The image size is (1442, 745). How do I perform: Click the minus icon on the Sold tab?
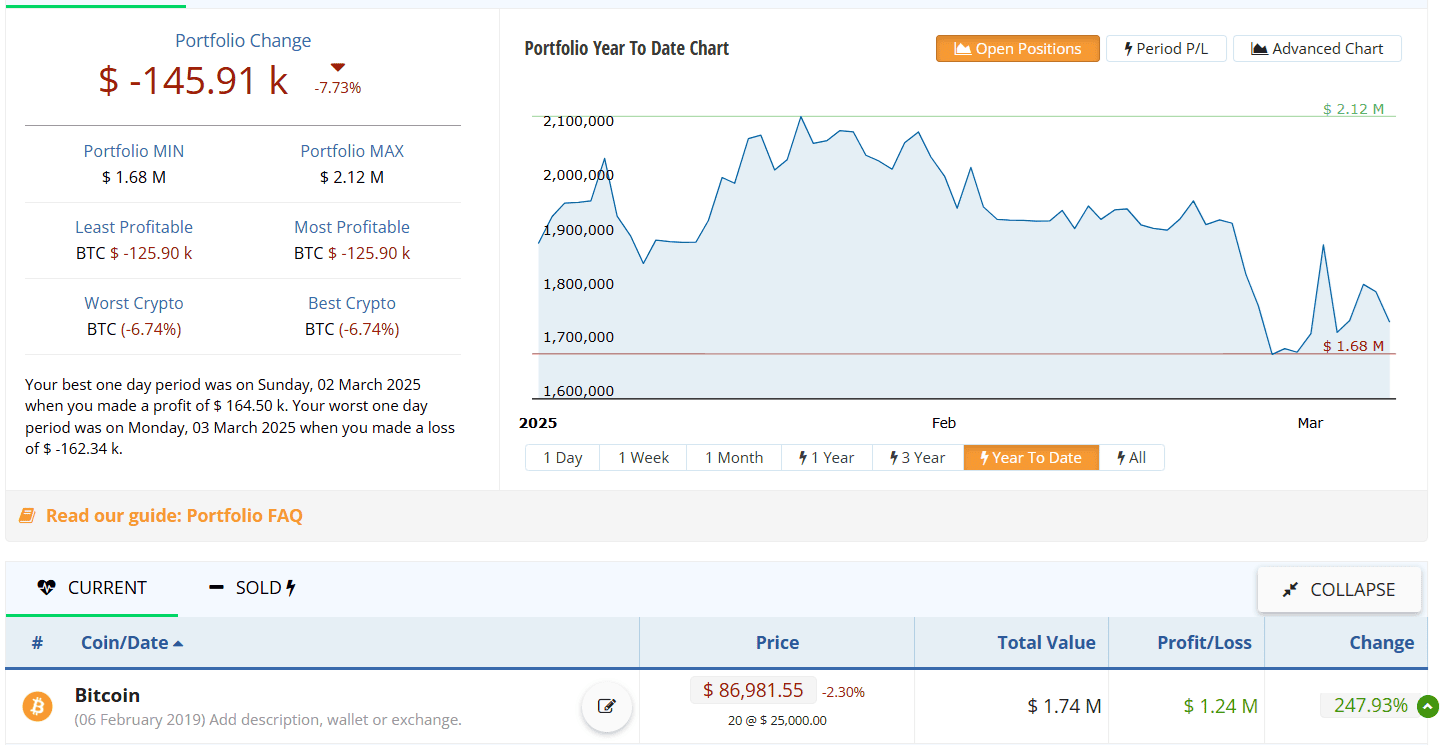click(216, 588)
